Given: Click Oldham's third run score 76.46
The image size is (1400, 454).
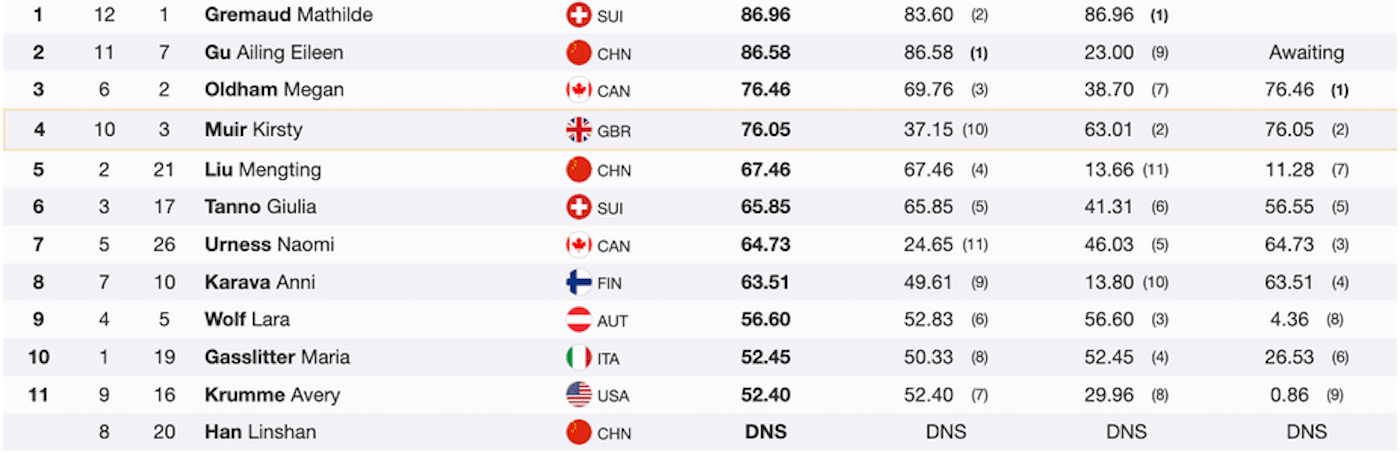Looking at the screenshot, I should pyautogui.click(x=1289, y=90).
